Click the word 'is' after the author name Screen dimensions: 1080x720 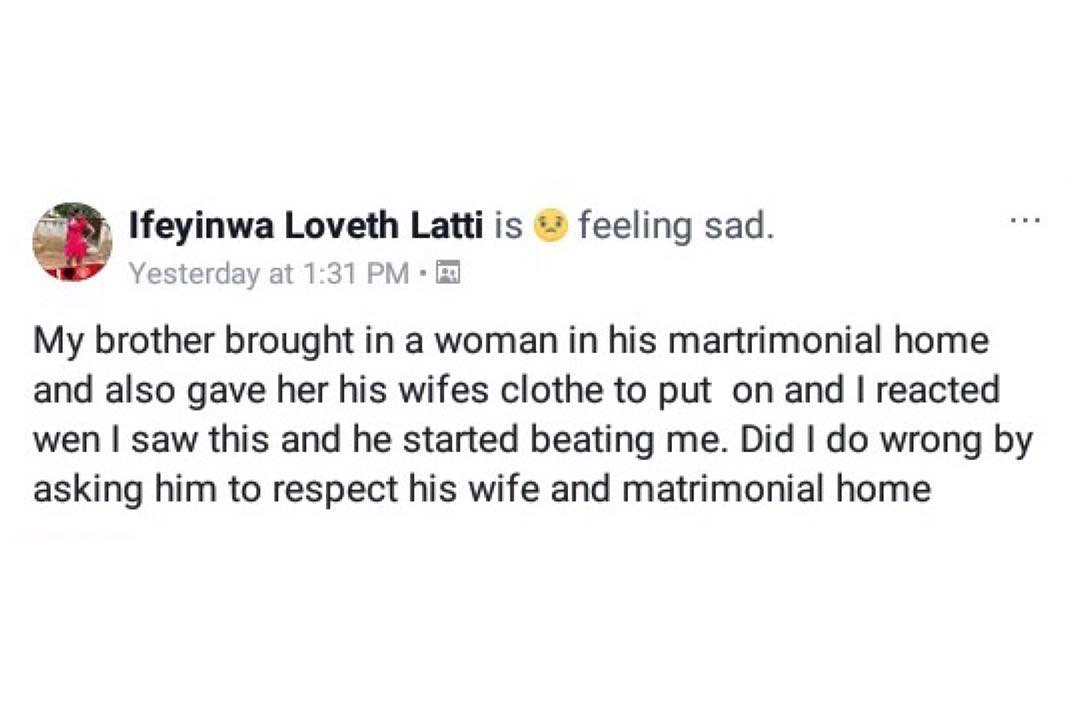[508, 227]
